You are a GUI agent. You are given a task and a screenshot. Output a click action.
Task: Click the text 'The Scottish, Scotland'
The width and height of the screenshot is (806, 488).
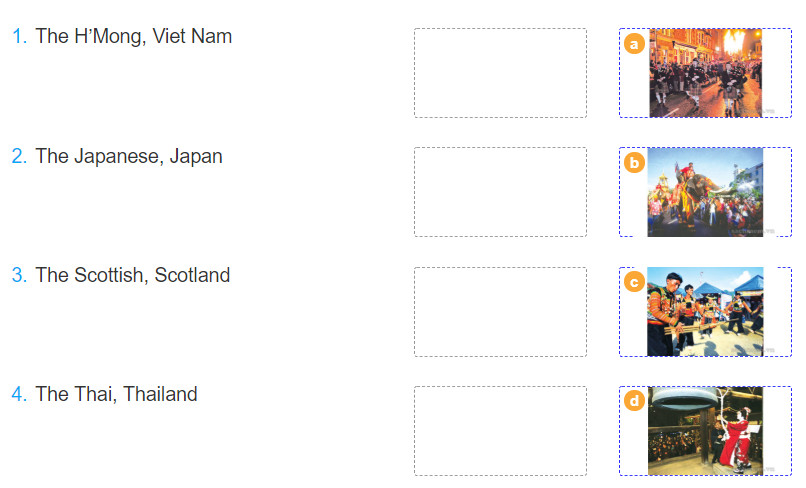click(133, 275)
